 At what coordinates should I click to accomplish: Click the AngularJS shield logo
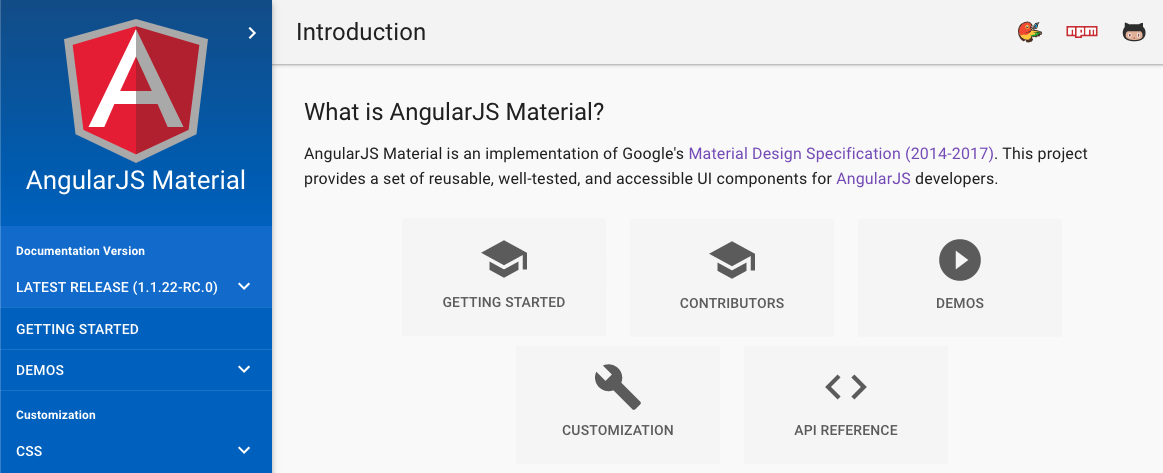pos(136,90)
